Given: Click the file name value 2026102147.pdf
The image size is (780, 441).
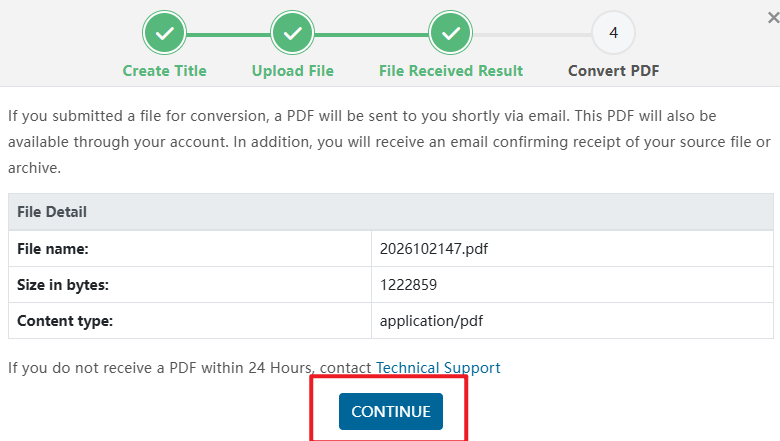Looking at the screenshot, I should (x=434, y=249).
